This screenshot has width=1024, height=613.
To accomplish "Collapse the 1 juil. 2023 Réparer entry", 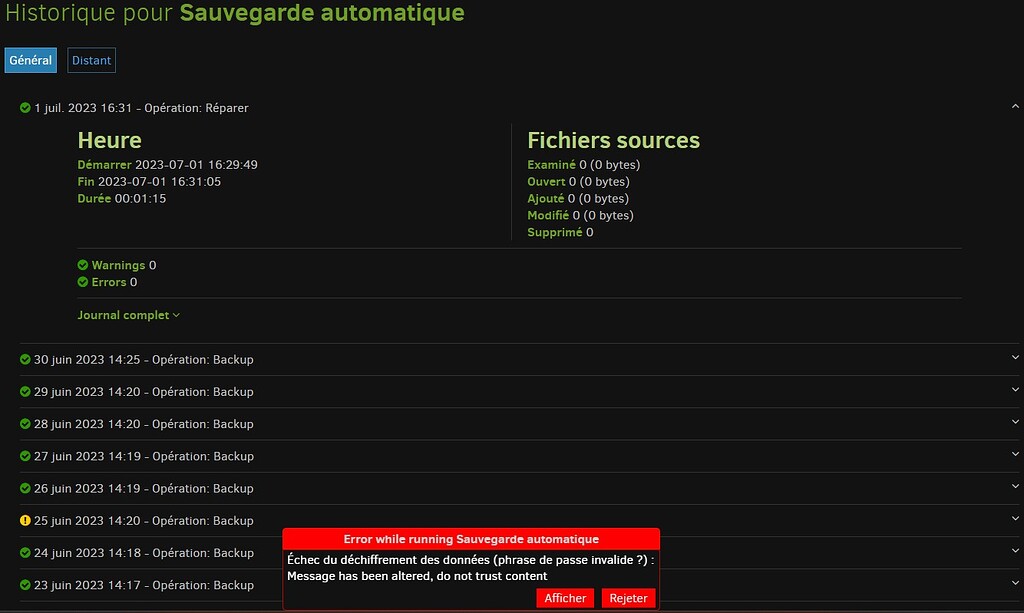I will click(1015, 106).
